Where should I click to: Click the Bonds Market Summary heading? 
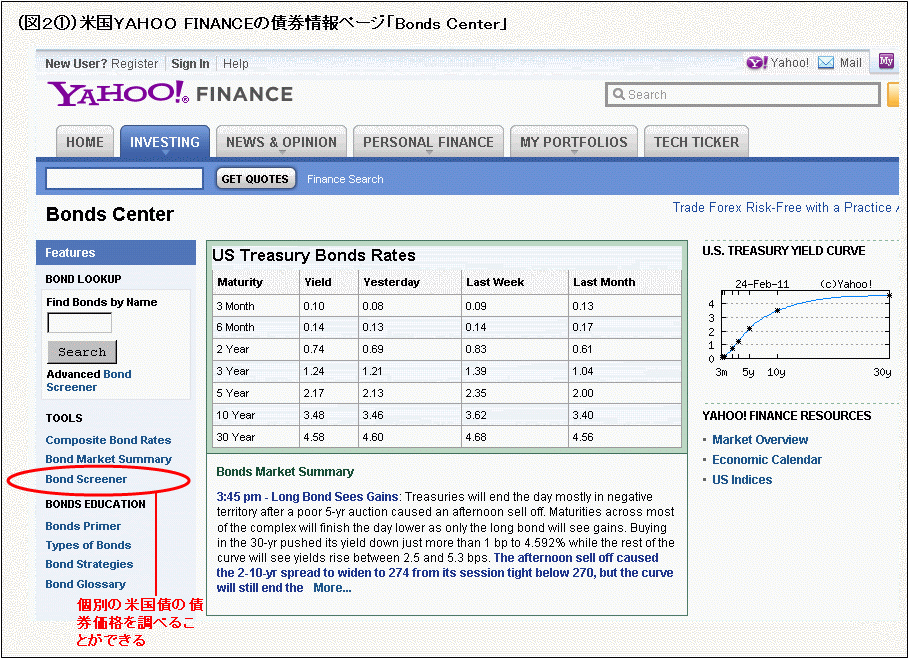click(285, 472)
